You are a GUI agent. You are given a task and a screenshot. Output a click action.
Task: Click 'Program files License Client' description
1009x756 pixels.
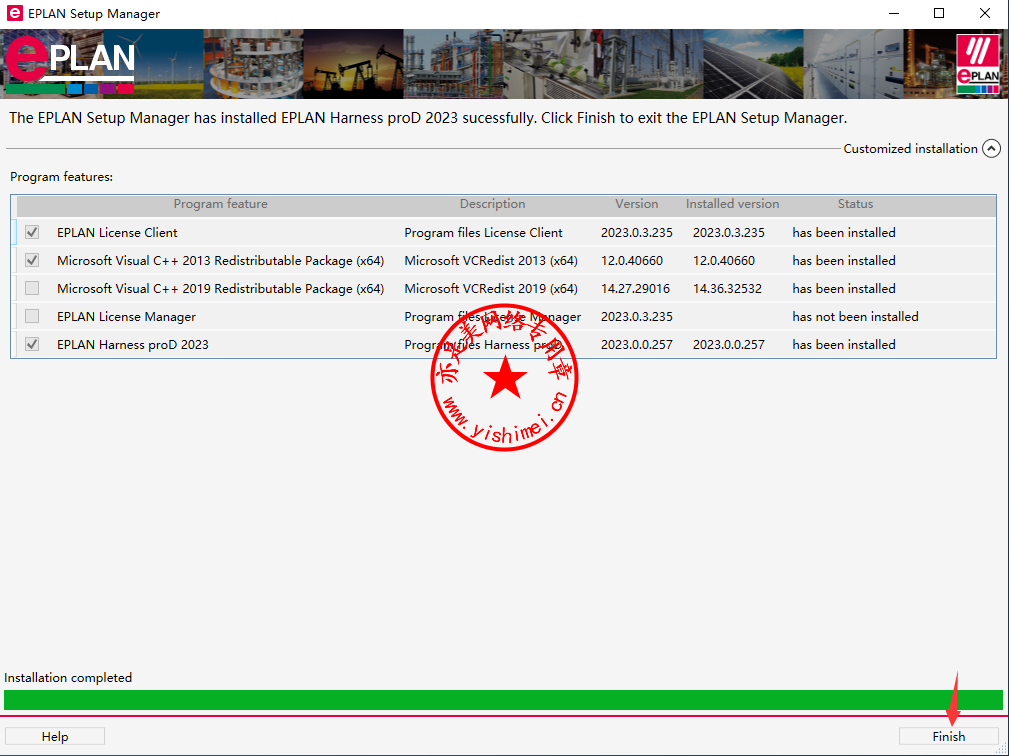(483, 232)
